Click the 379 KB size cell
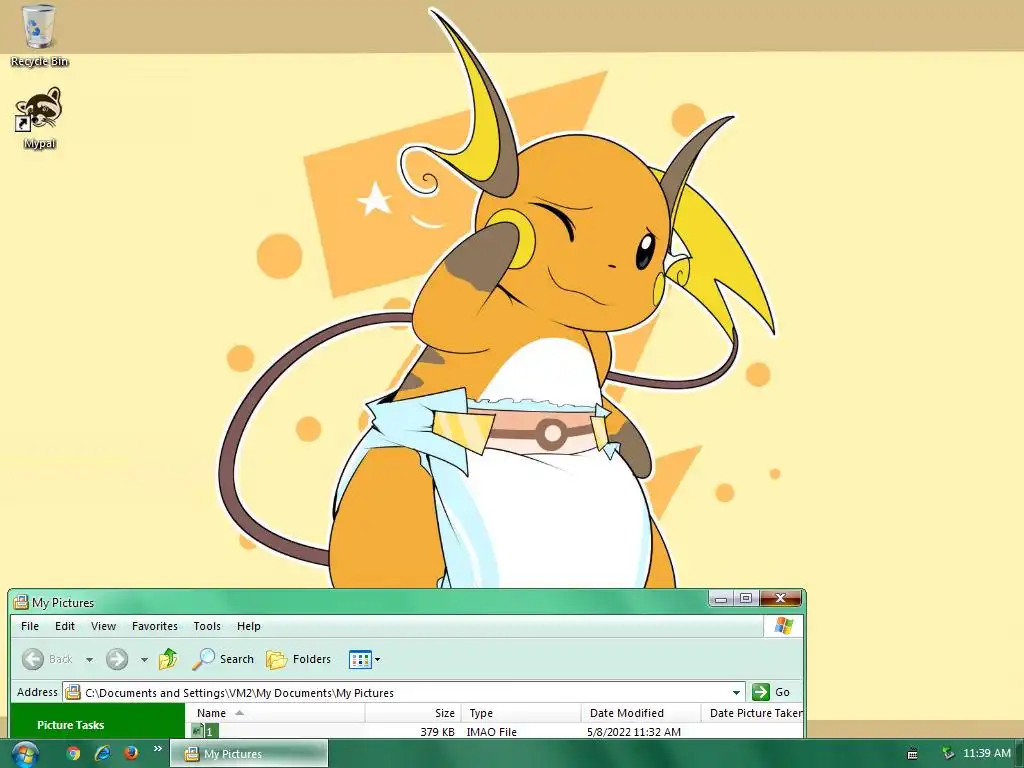1024x768 pixels. click(437, 731)
